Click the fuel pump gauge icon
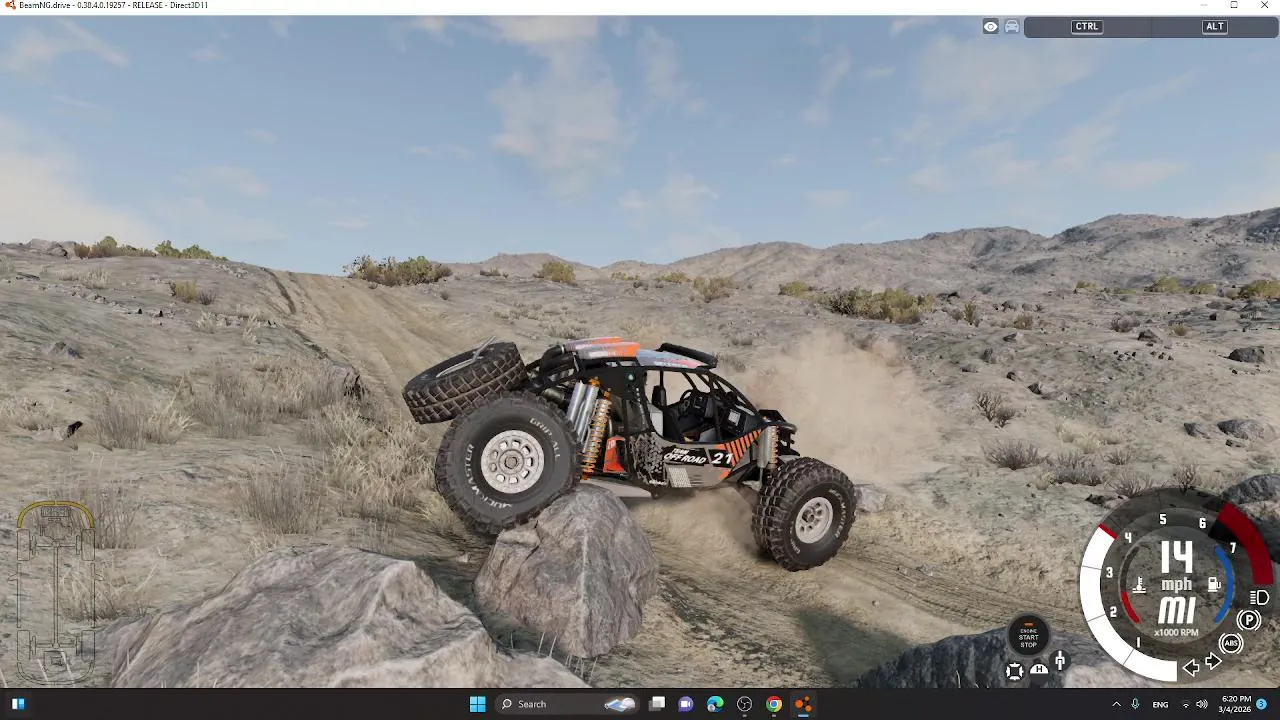The height and width of the screenshot is (720, 1280). pyautogui.click(x=1214, y=584)
